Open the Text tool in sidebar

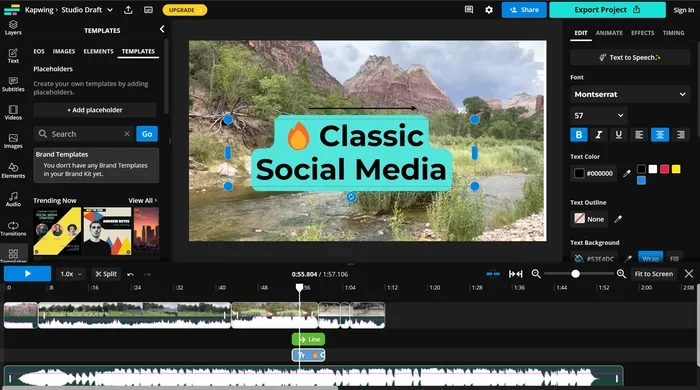point(13,56)
